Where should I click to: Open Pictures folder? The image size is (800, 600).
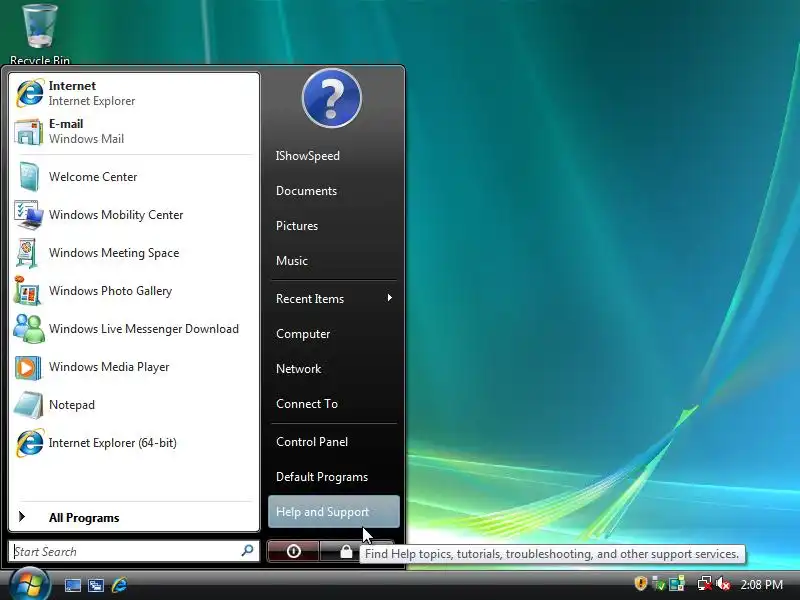[333, 226]
